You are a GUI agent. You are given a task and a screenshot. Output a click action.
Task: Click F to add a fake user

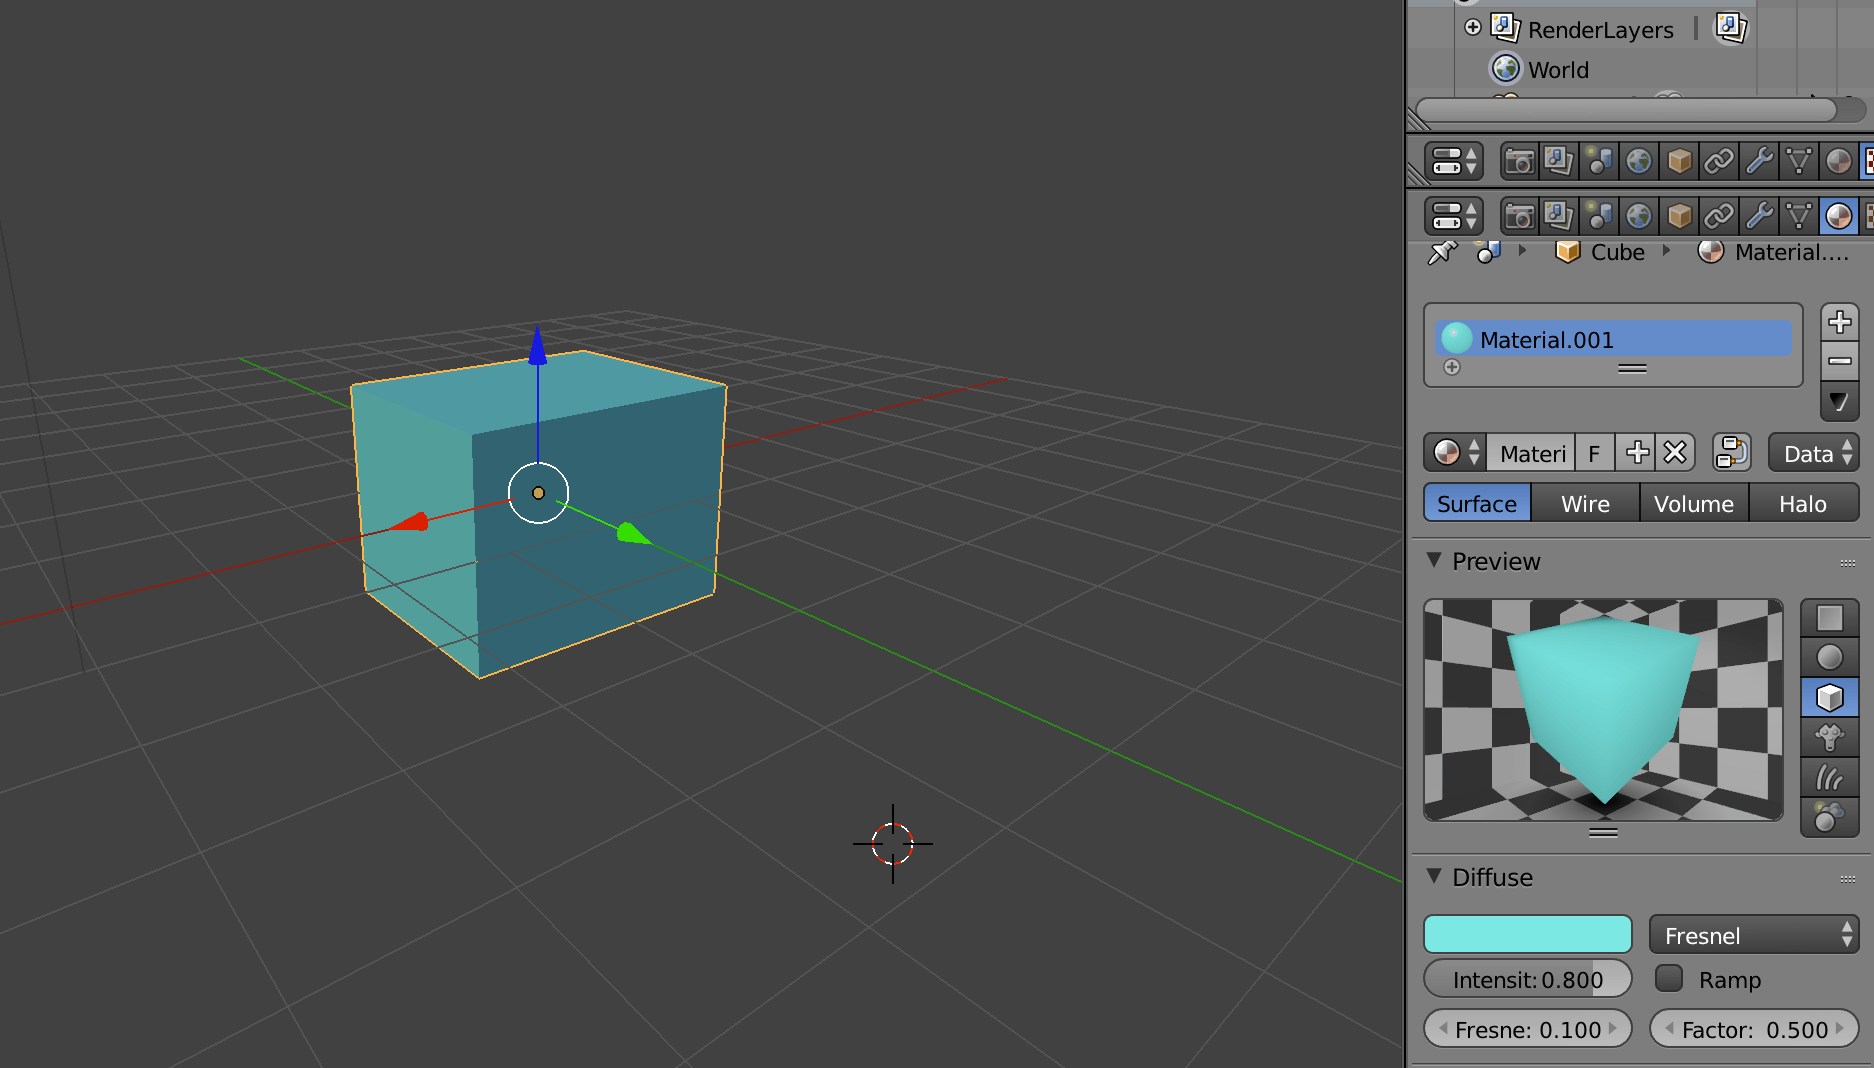tap(1594, 452)
